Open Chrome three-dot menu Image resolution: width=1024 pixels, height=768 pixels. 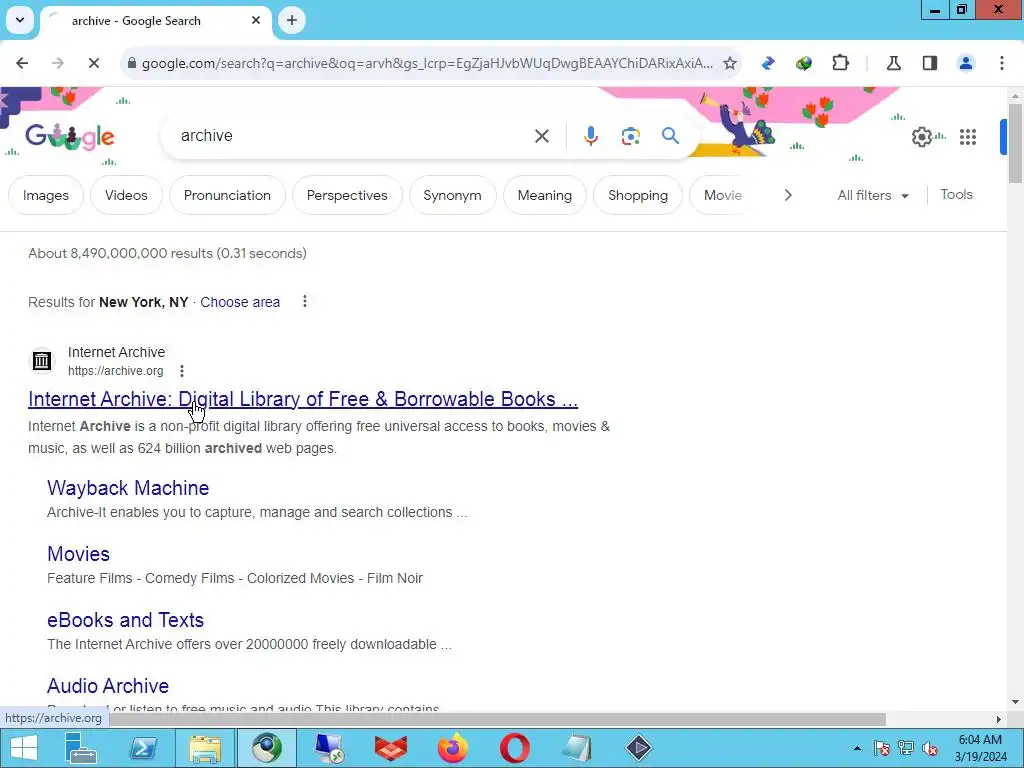coord(1001,63)
